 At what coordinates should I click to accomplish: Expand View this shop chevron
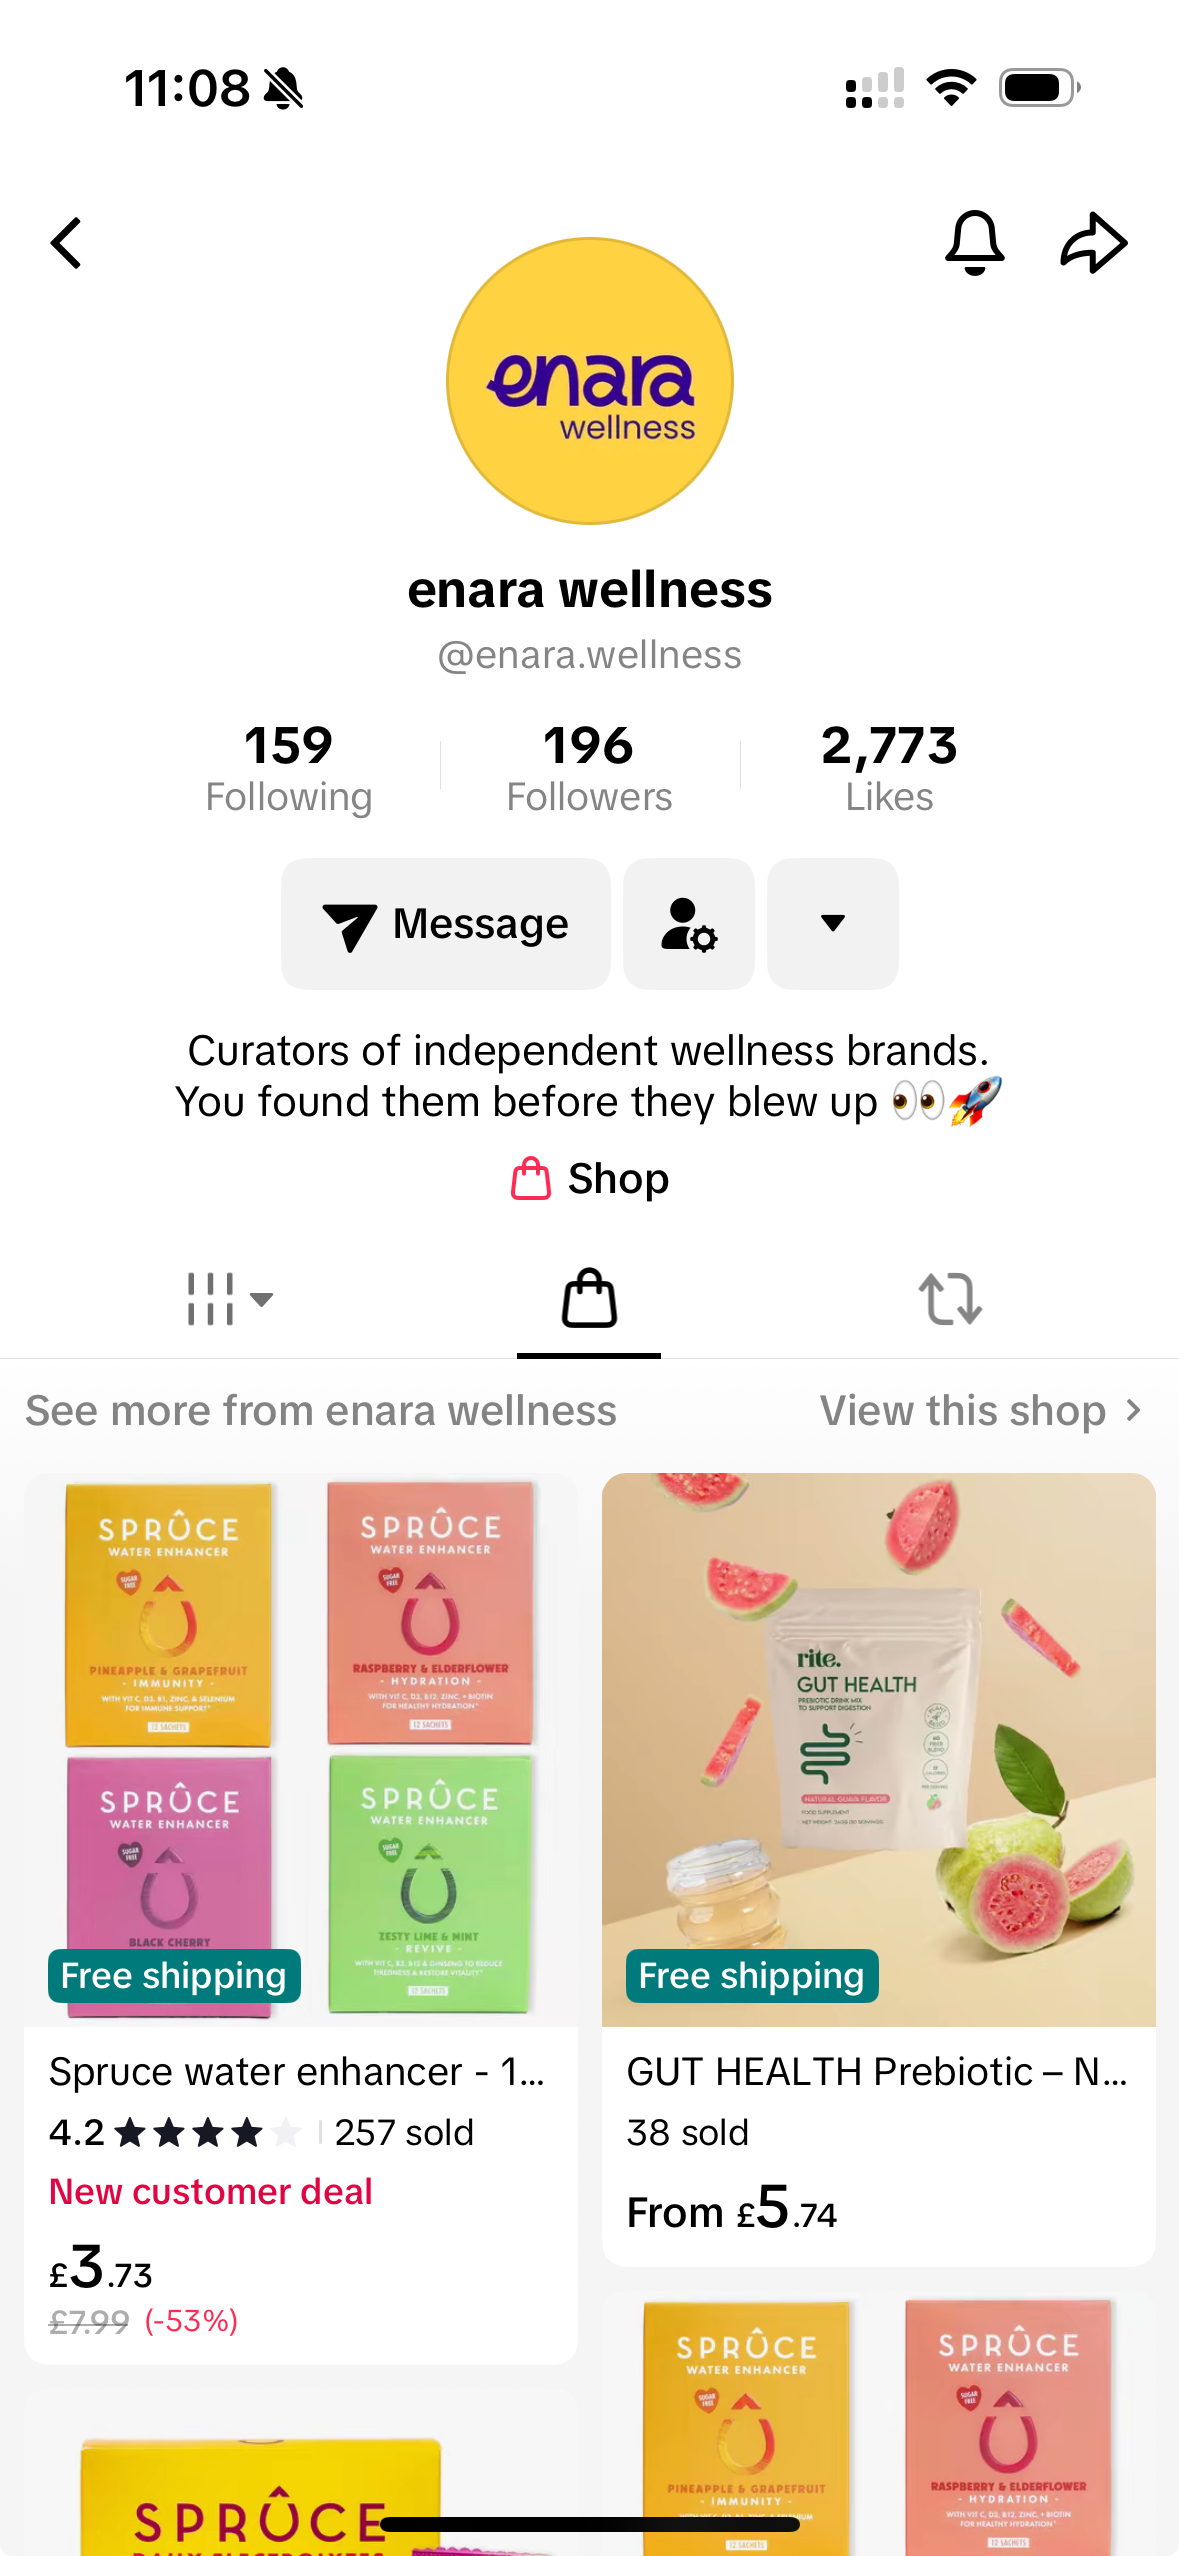click(1133, 1411)
